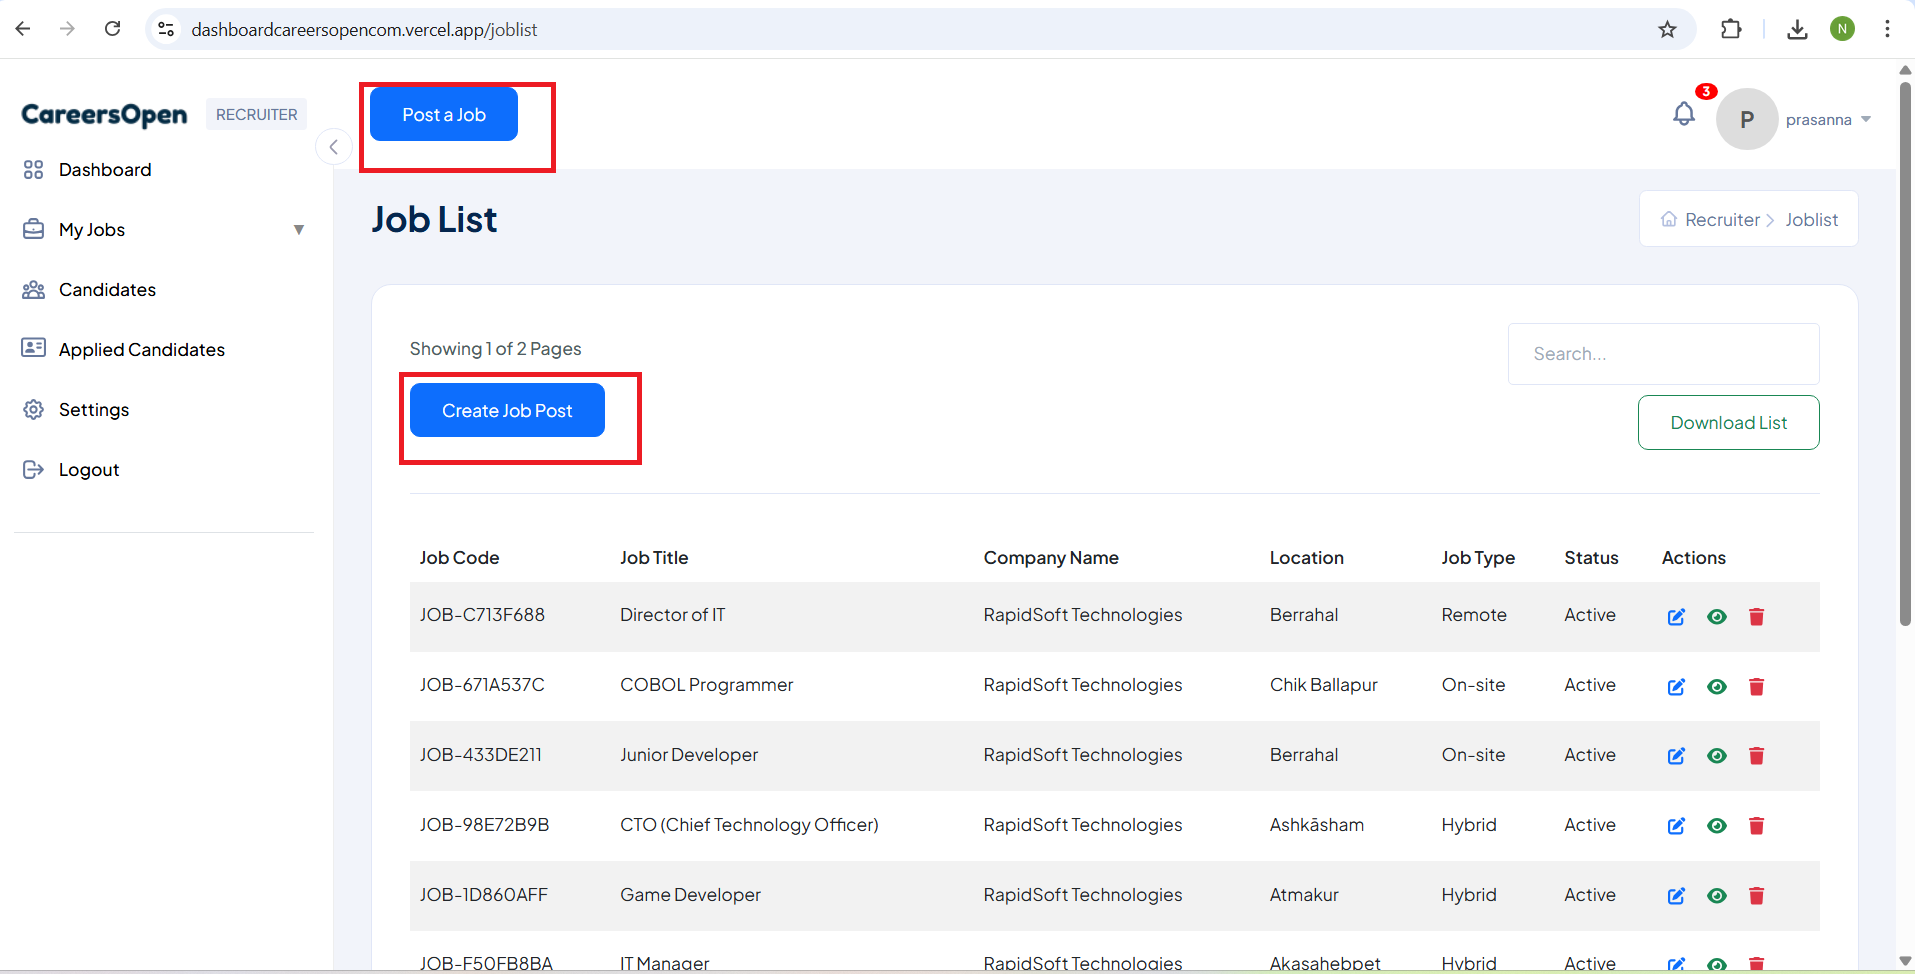Edit the Director of IT job
Viewport: 1915px width, 974px height.
pyautogui.click(x=1676, y=617)
